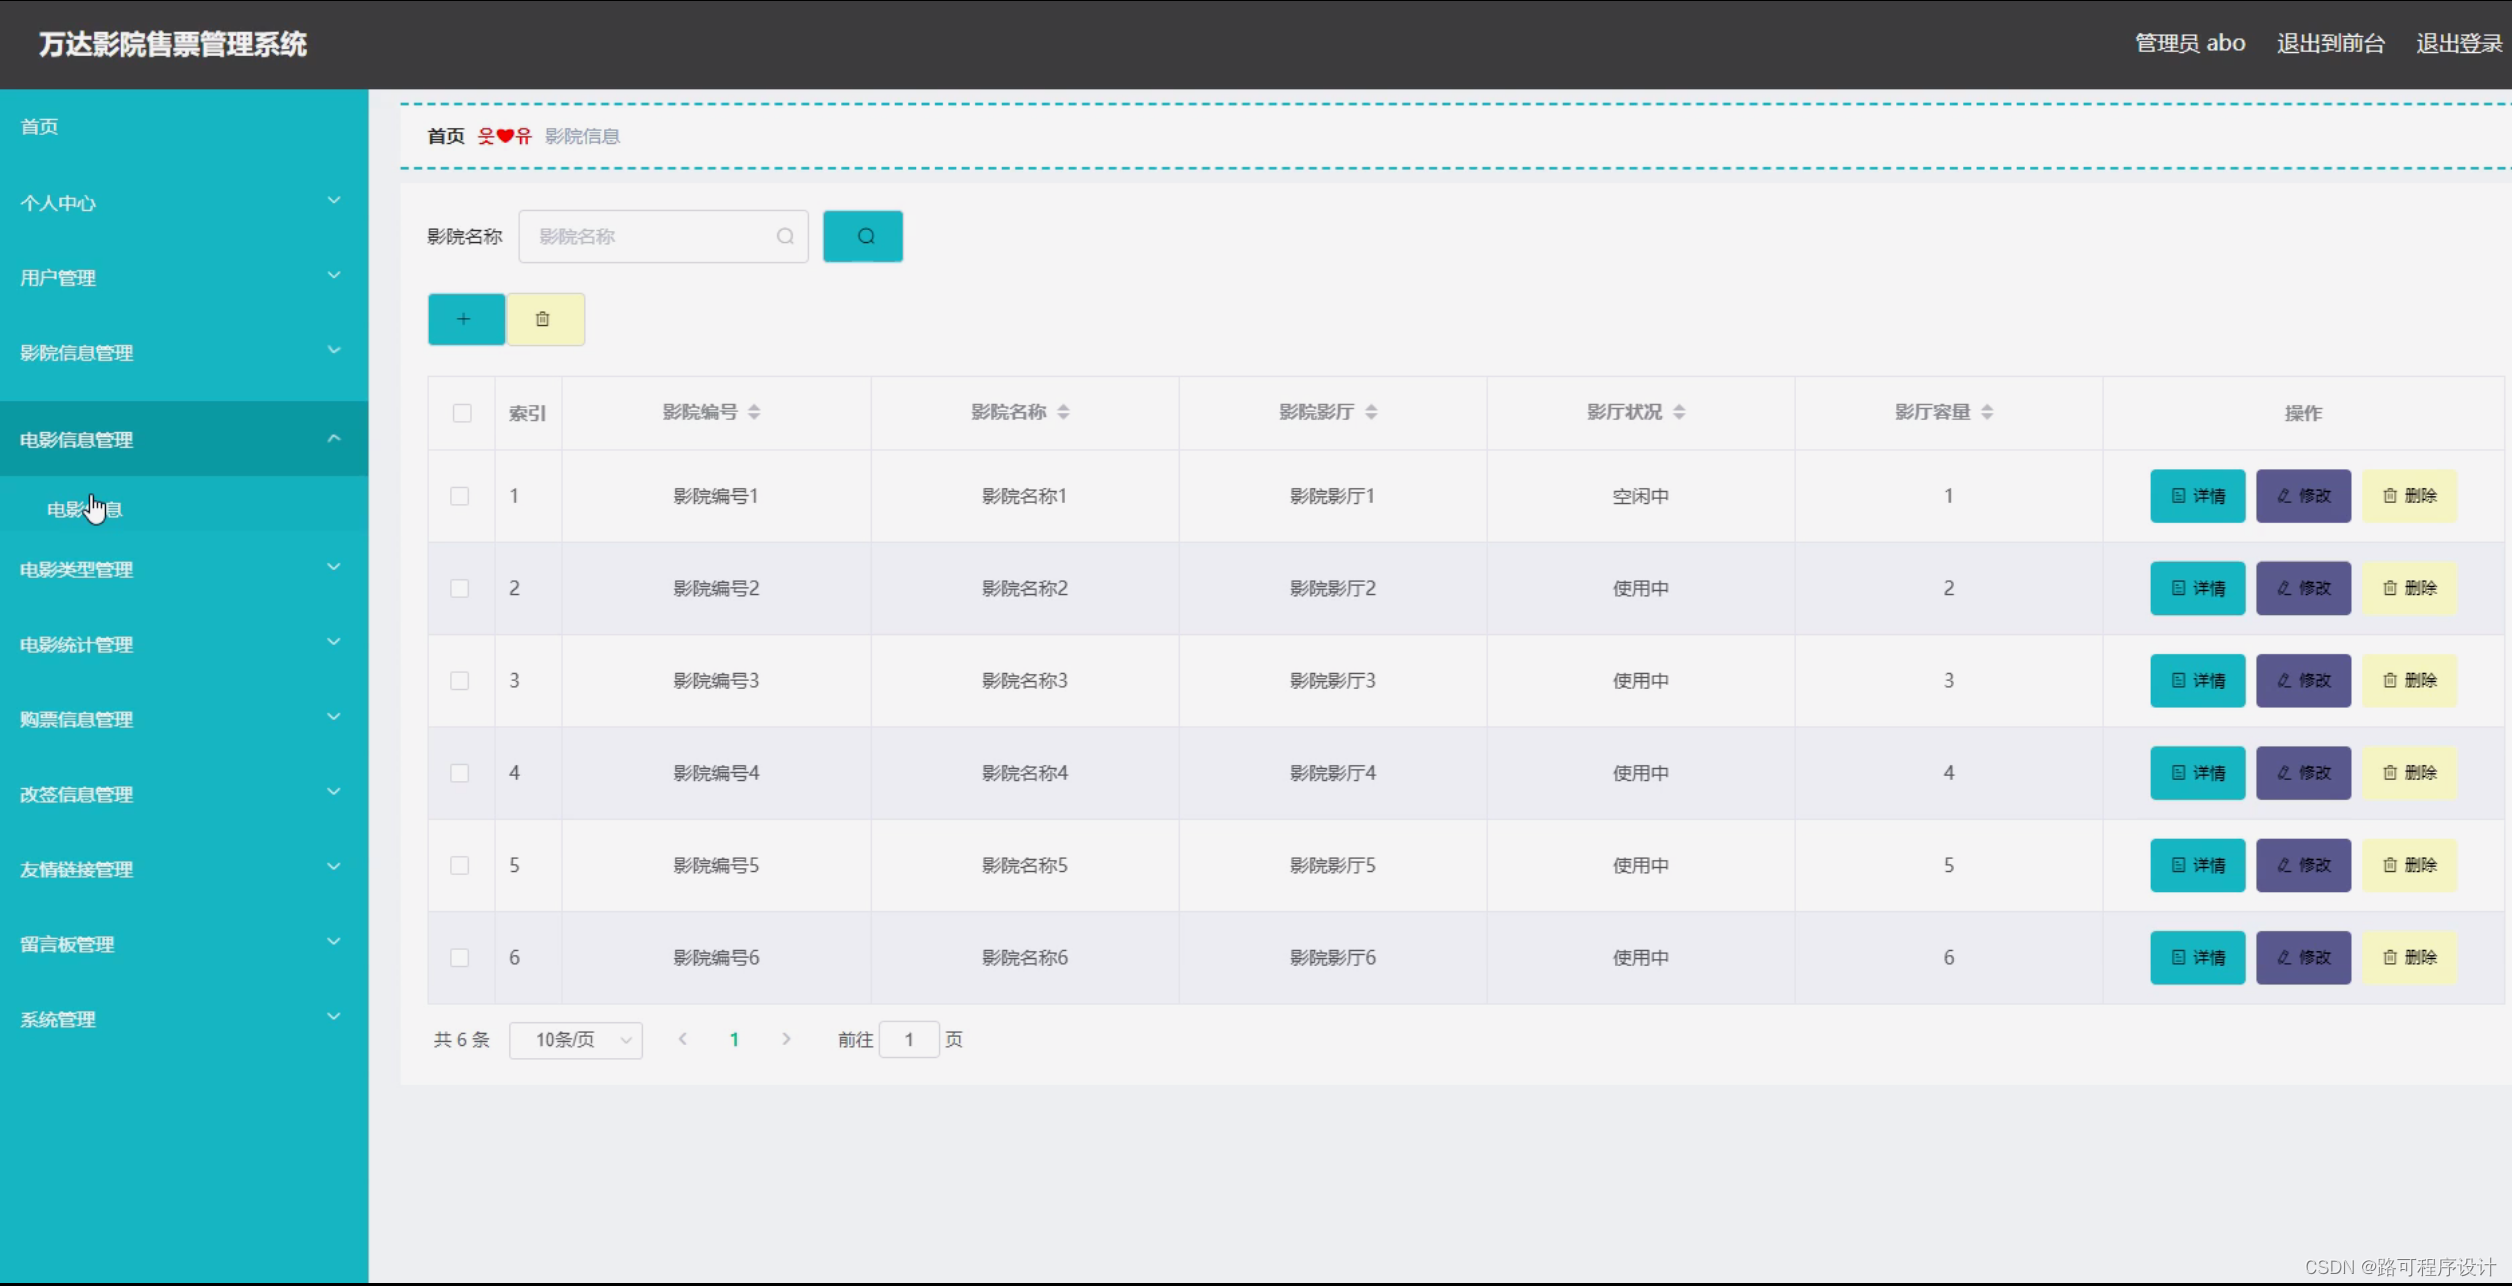The image size is (2512, 1286).
Task: Sort by 影院编号 column arrows
Action: (x=754, y=412)
